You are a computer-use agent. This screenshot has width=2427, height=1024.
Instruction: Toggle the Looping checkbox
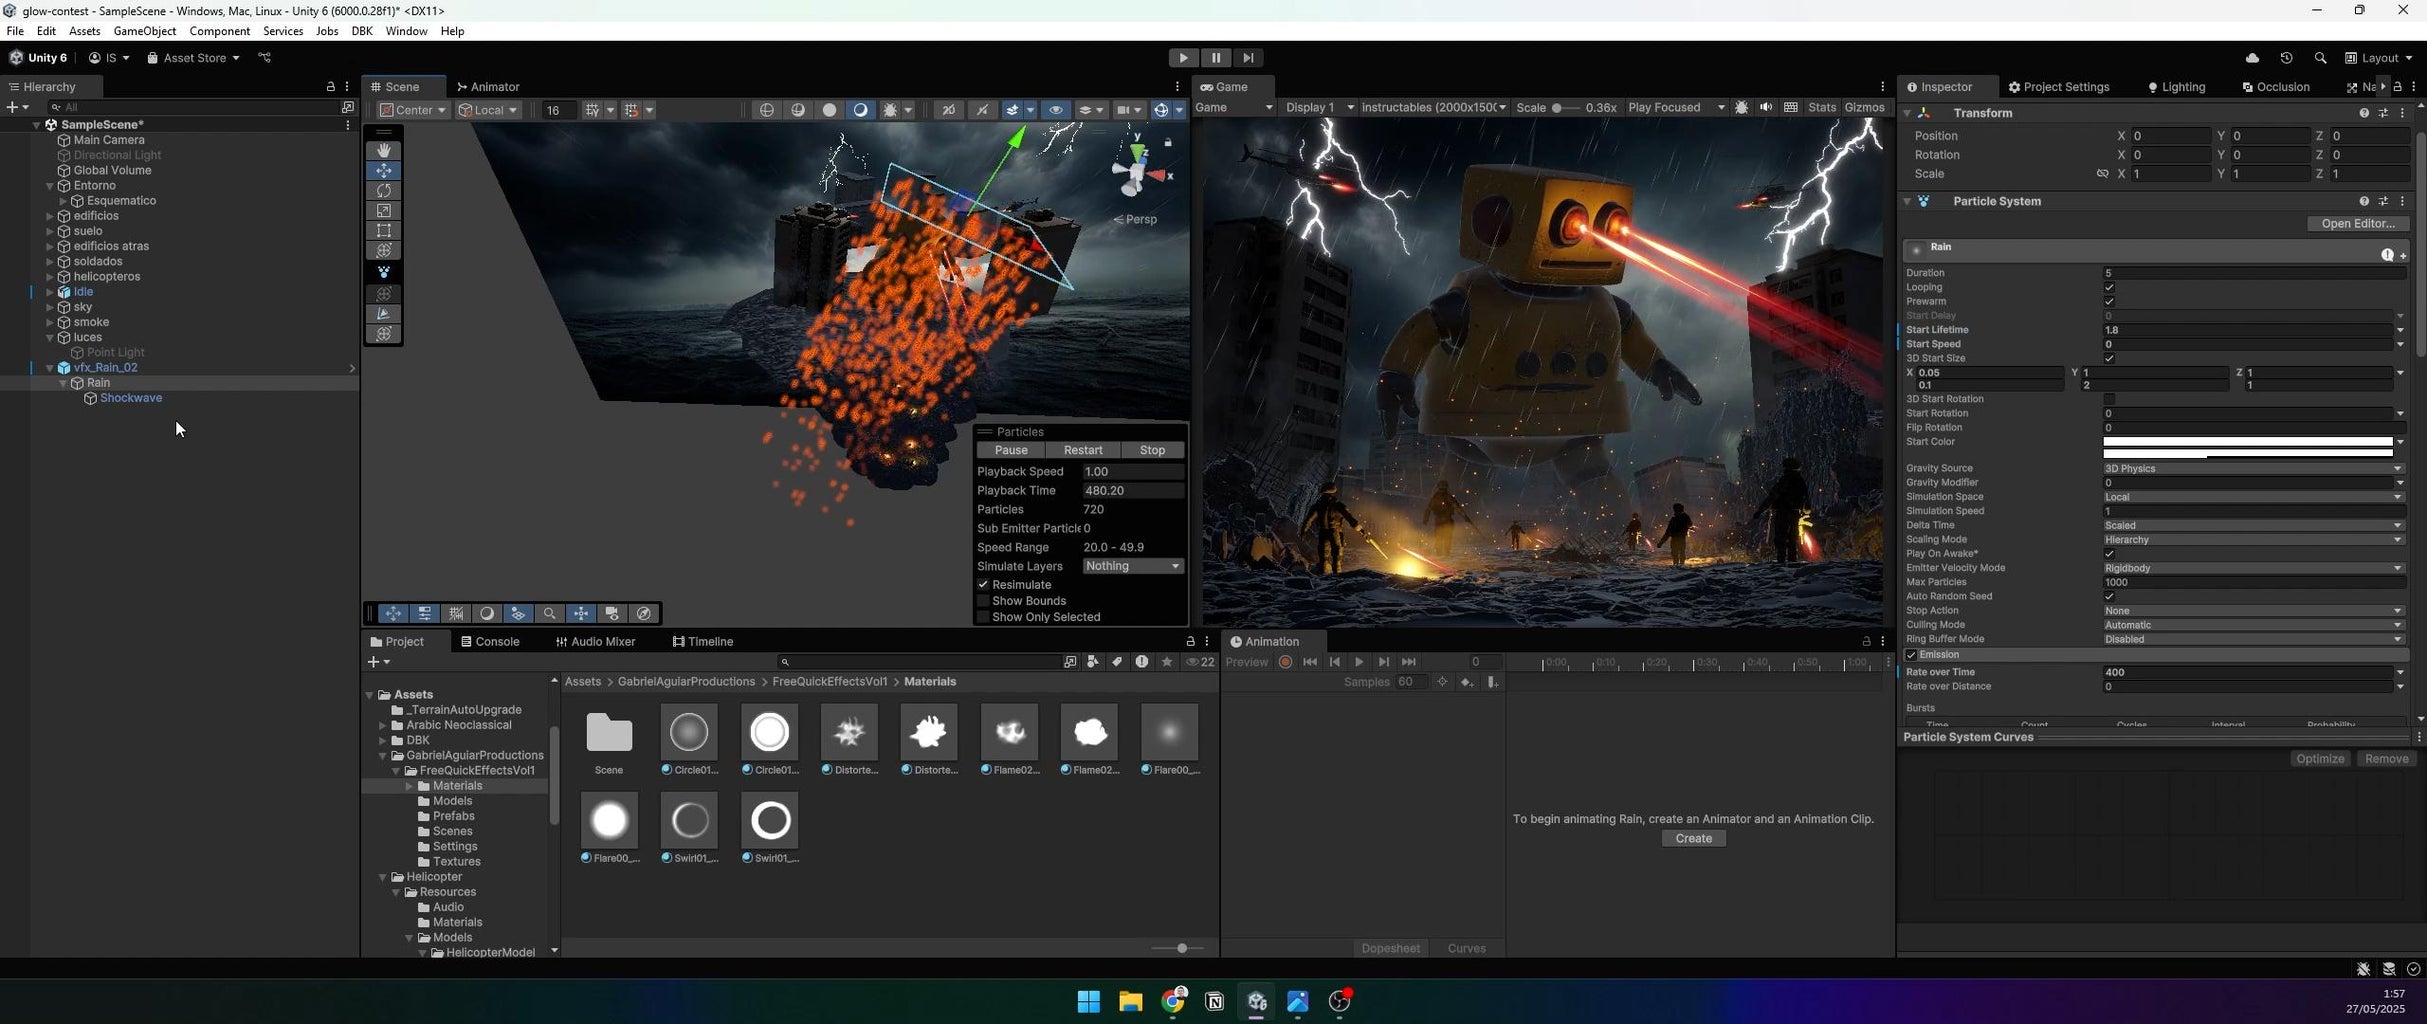point(2109,287)
